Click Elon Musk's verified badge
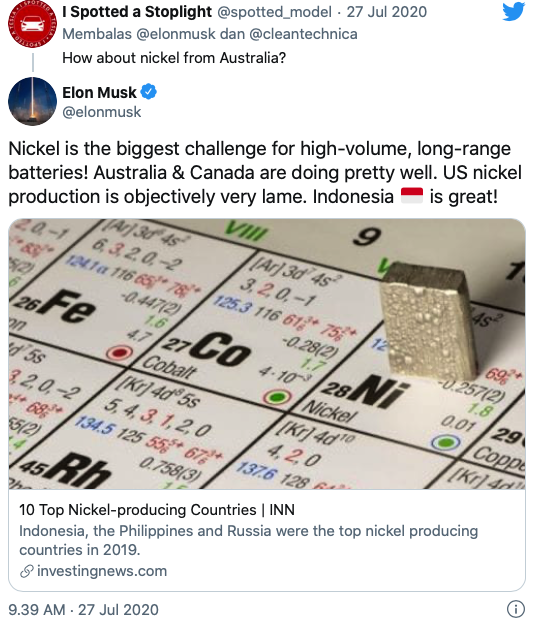 coord(149,92)
